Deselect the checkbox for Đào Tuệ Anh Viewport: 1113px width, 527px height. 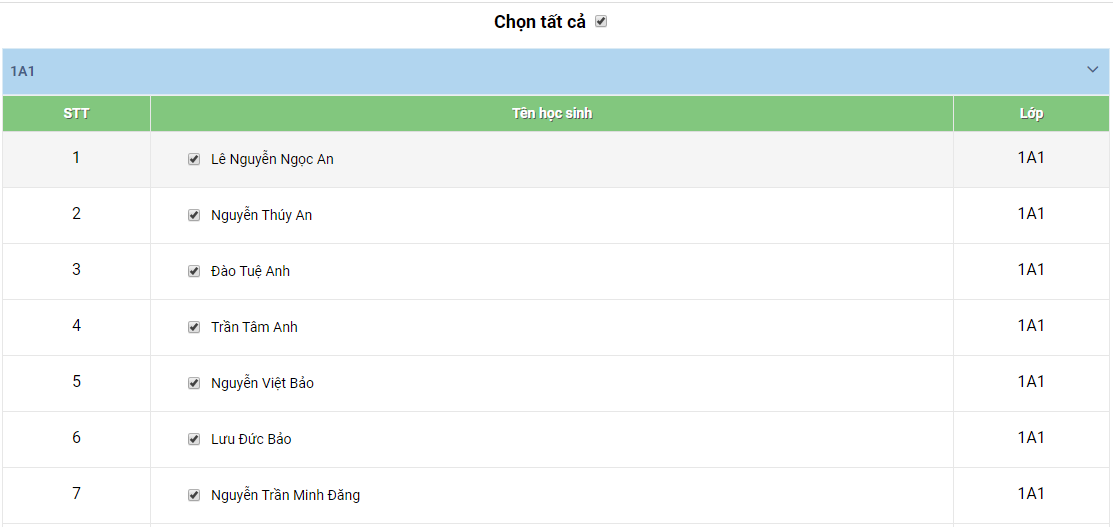coord(194,271)
